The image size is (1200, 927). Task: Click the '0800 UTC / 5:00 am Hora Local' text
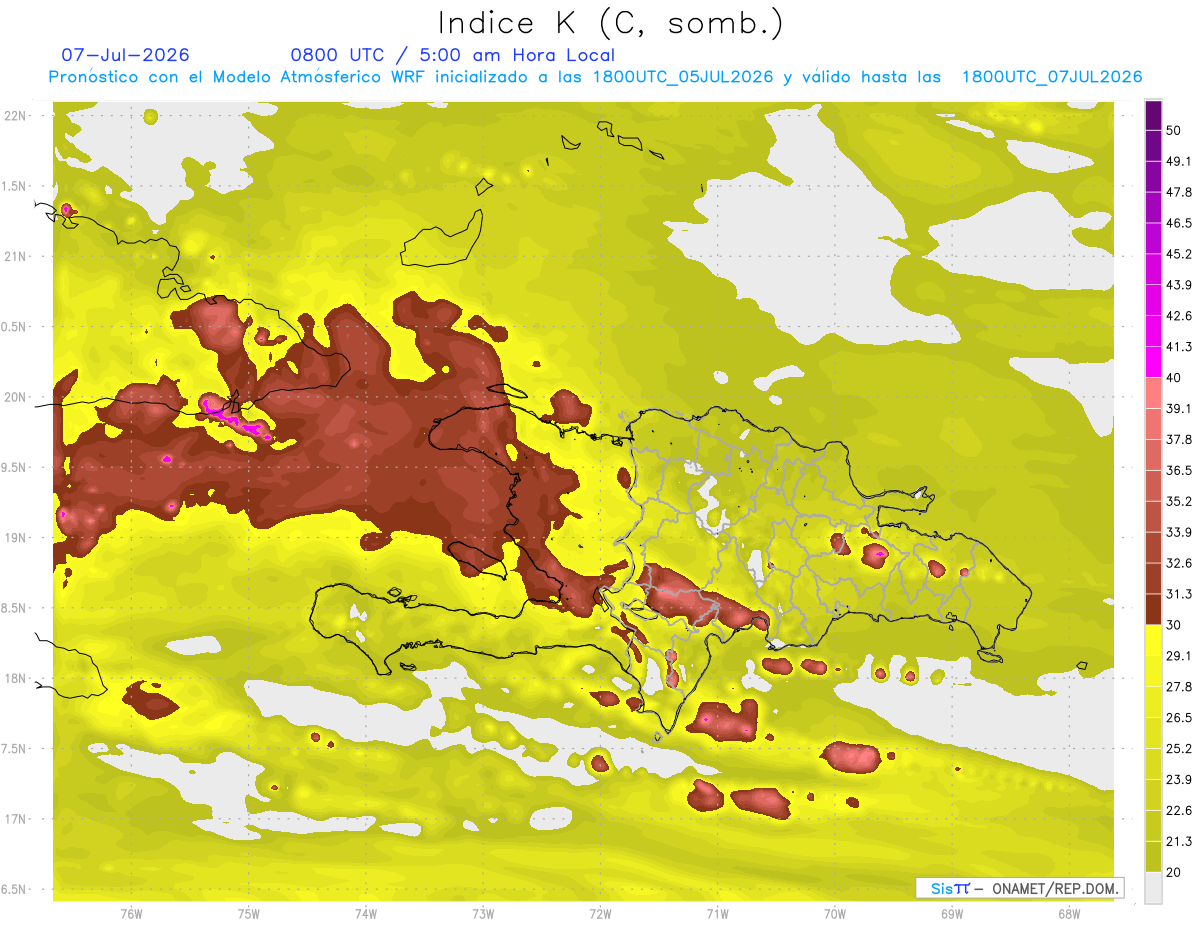(x=453, y=55)
